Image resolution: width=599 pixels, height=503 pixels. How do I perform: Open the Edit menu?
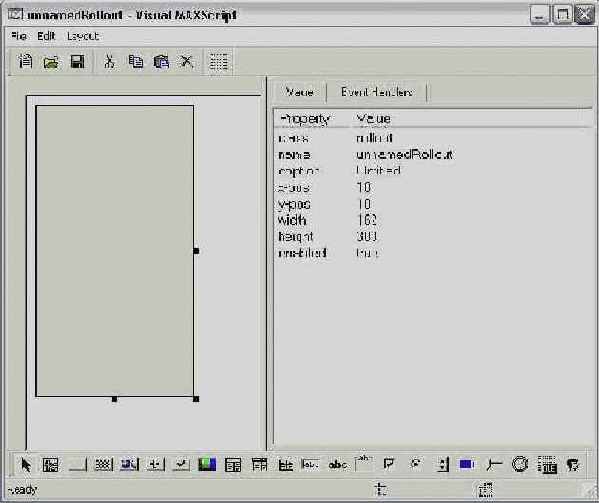pos(46,36)
